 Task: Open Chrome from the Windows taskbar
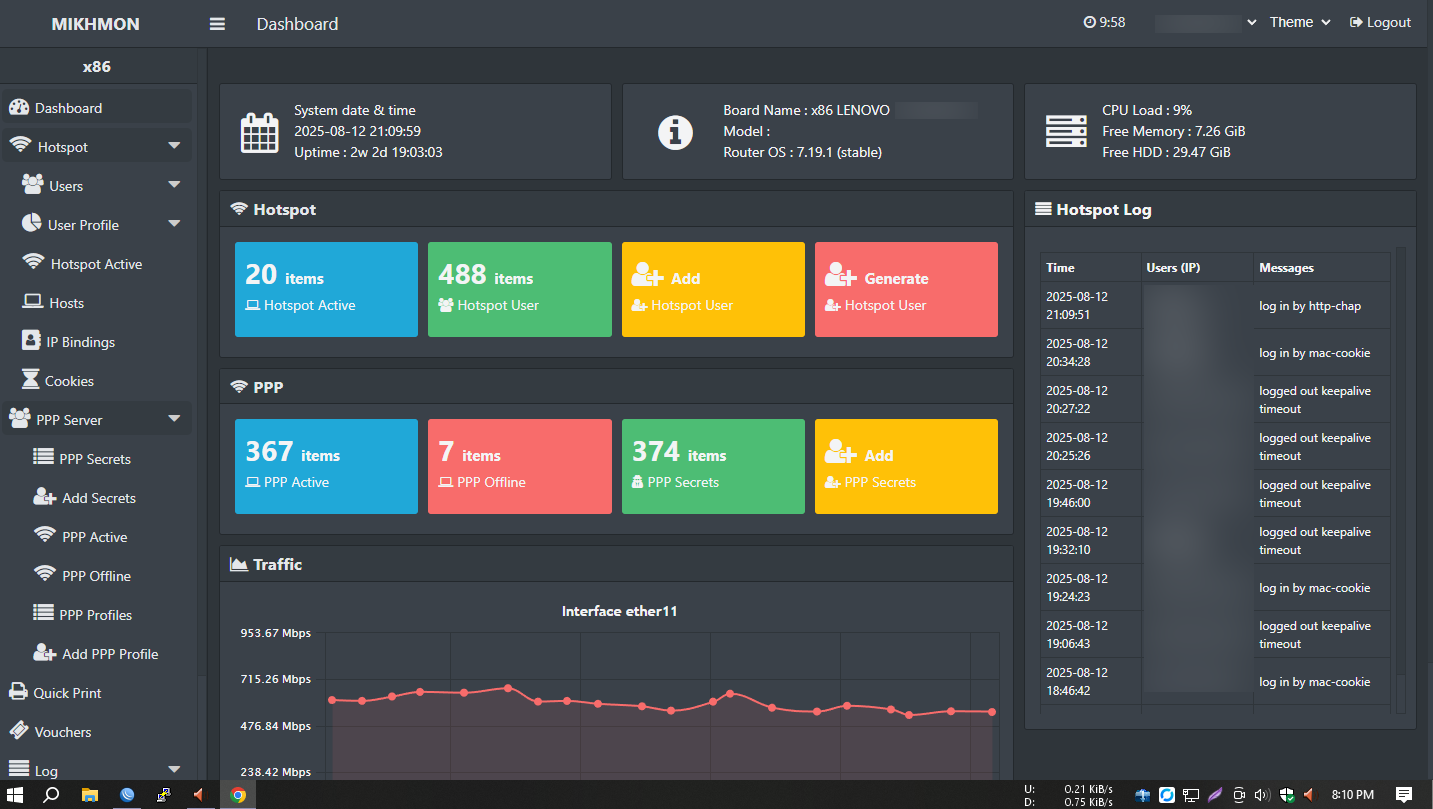[x=238, y=795]
